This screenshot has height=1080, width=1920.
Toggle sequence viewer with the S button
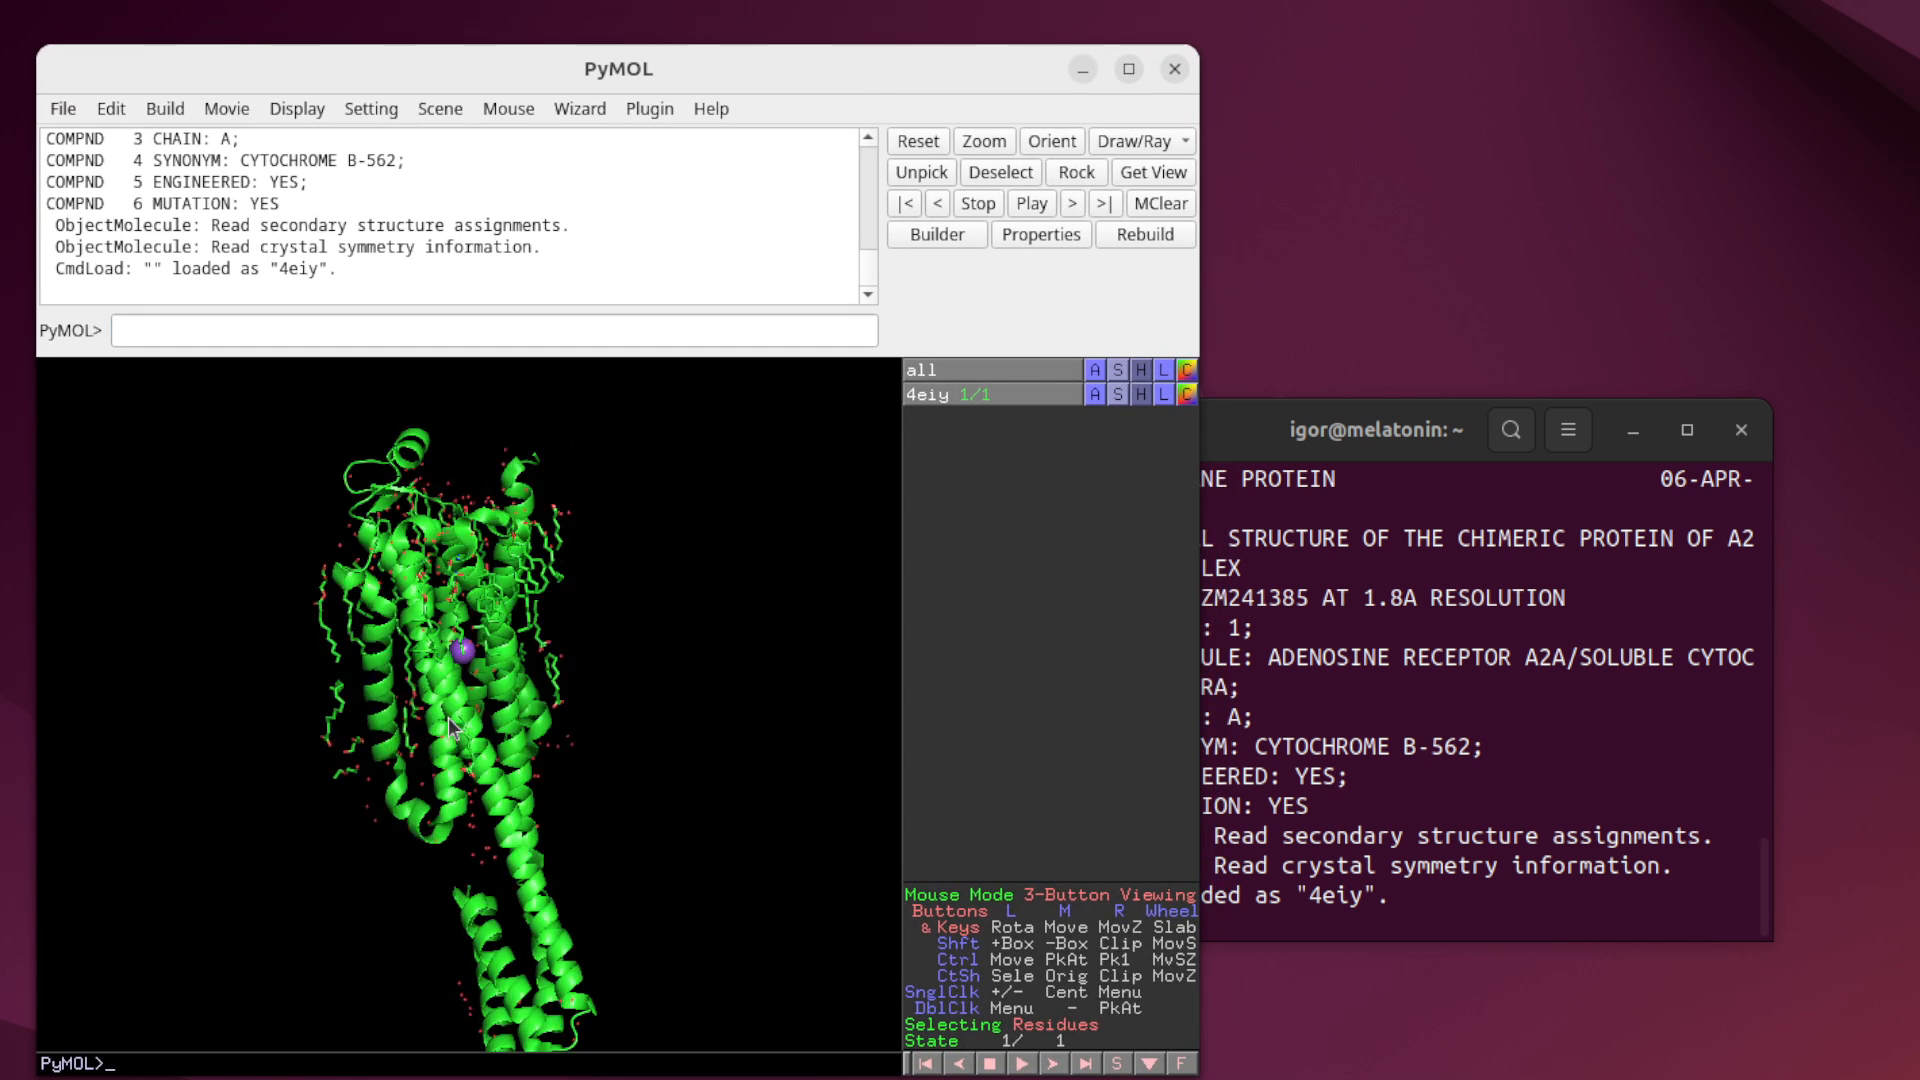tap(1117, 1063)
